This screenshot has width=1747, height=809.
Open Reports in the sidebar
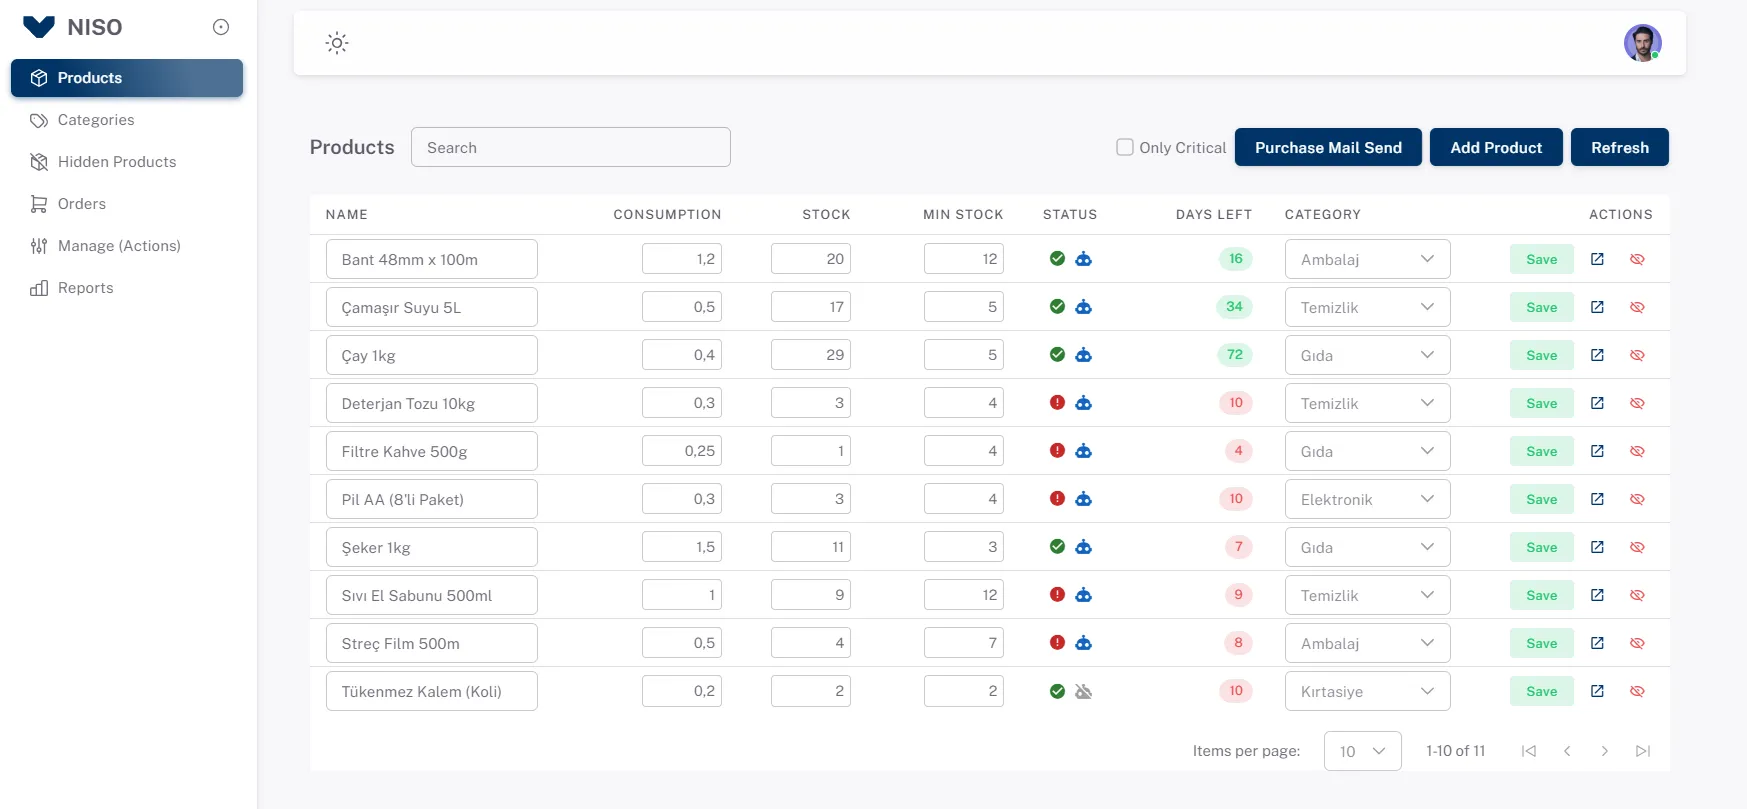coord(127,288)
